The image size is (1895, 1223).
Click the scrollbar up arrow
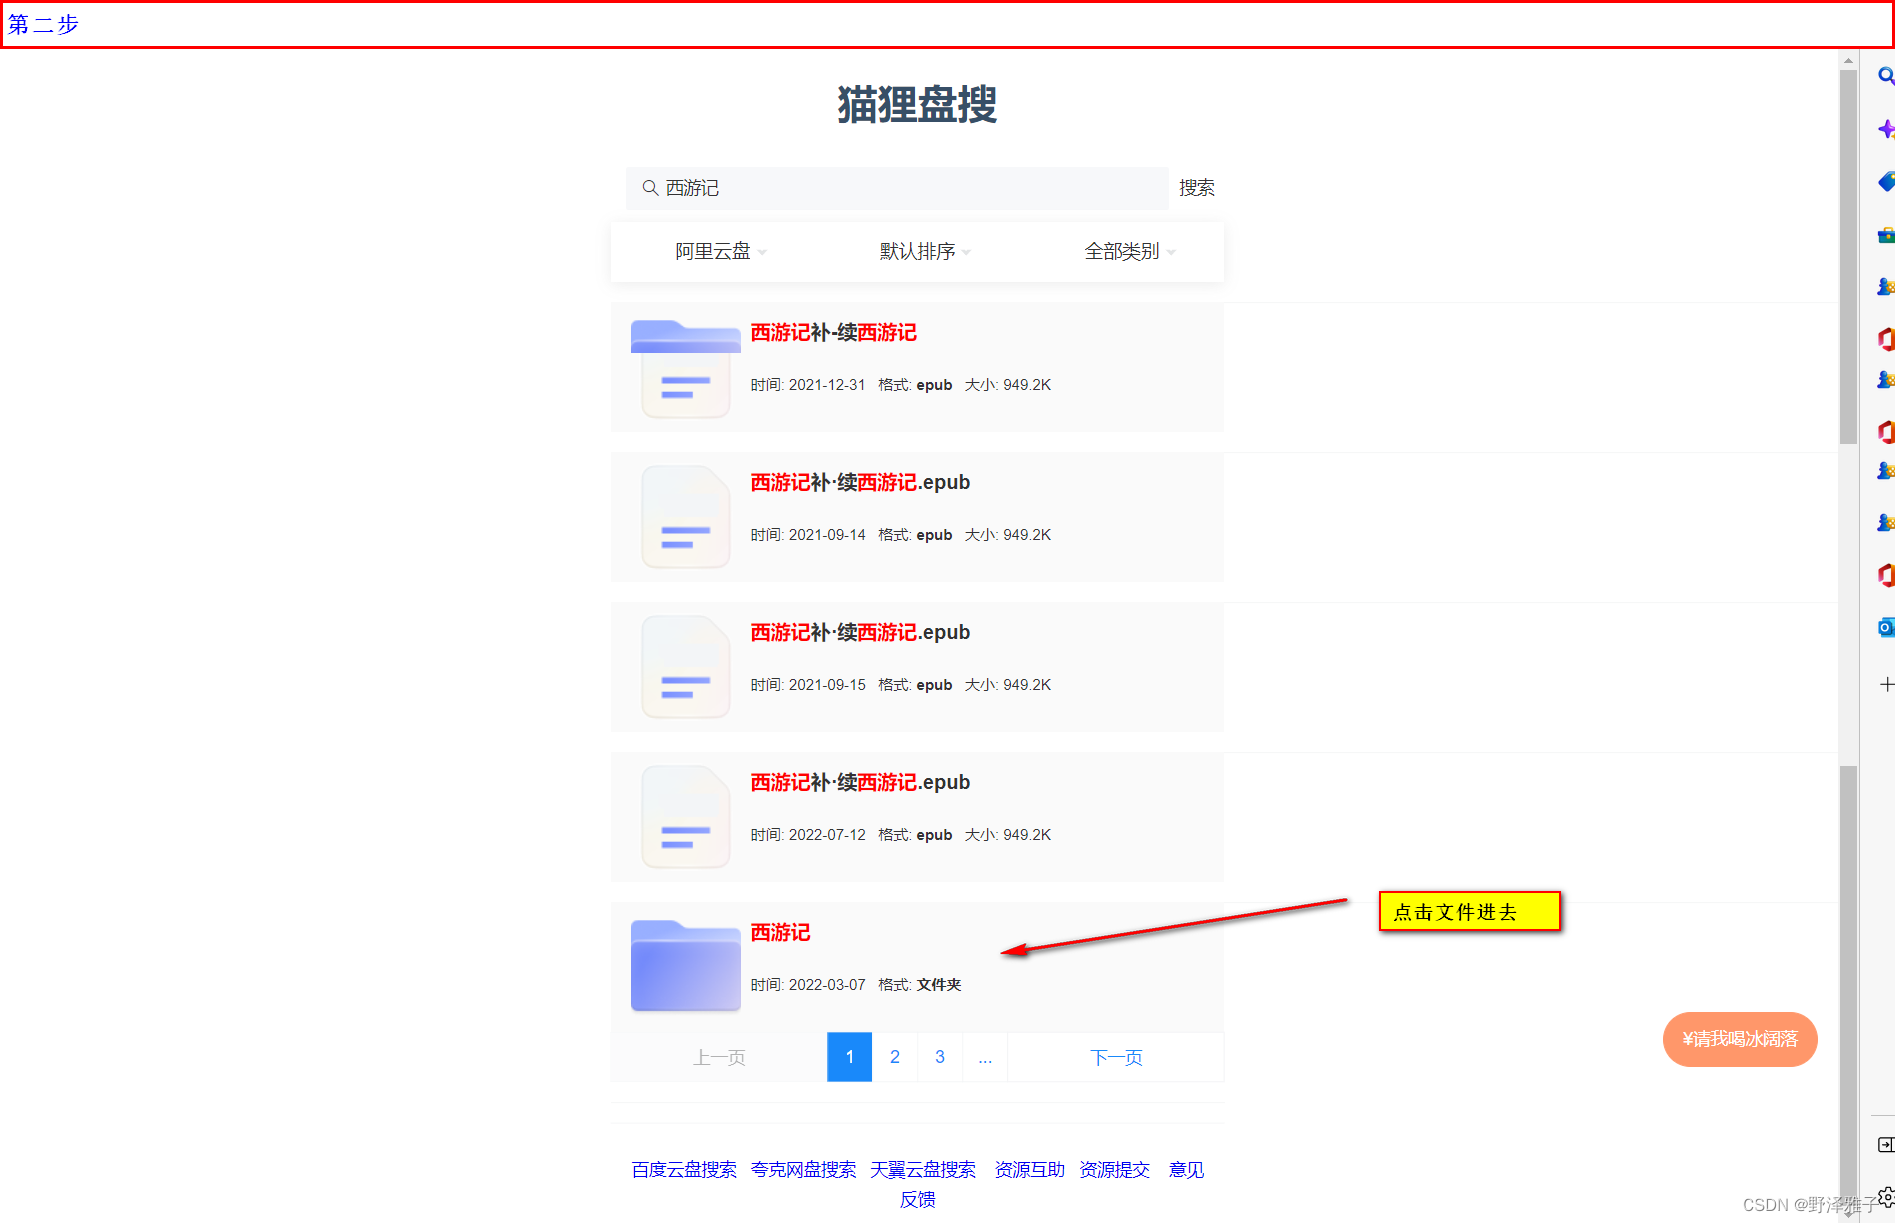1848,60
